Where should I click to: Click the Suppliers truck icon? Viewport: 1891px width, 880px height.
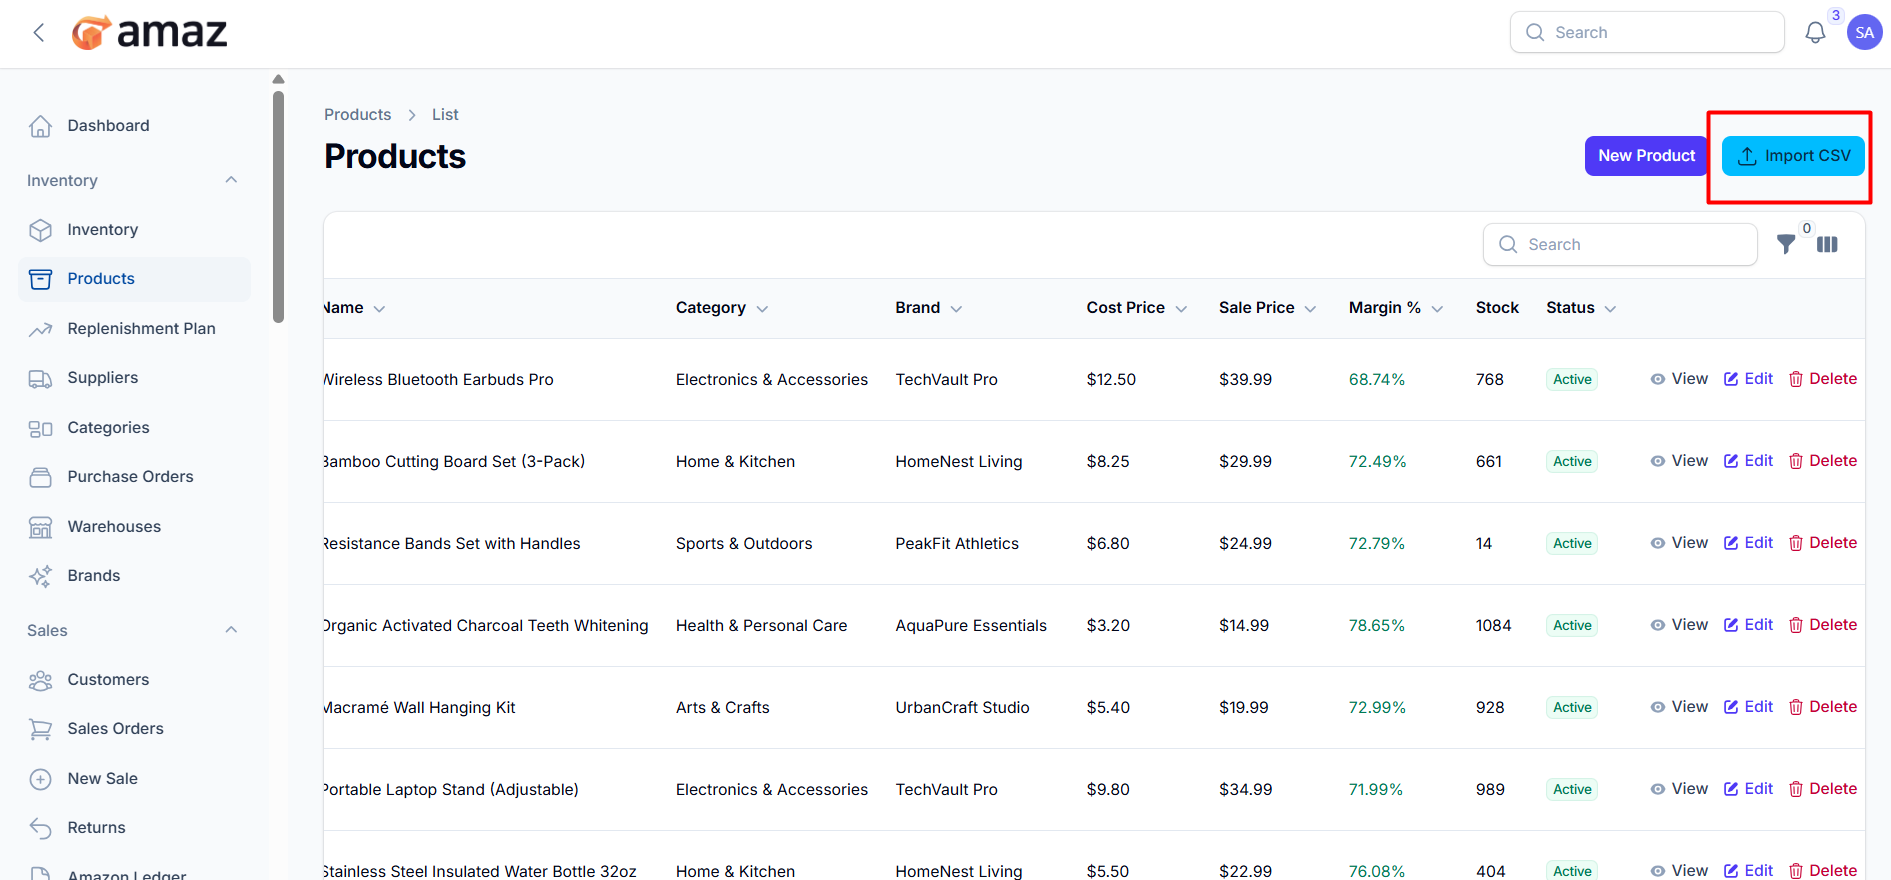coord(41,378)
